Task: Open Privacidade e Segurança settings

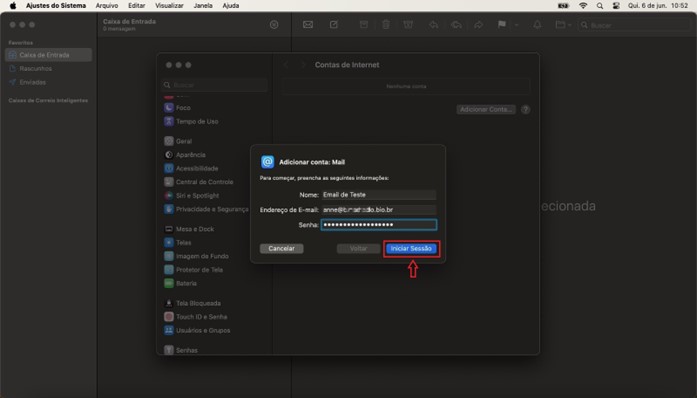Action: pos(207,209)
